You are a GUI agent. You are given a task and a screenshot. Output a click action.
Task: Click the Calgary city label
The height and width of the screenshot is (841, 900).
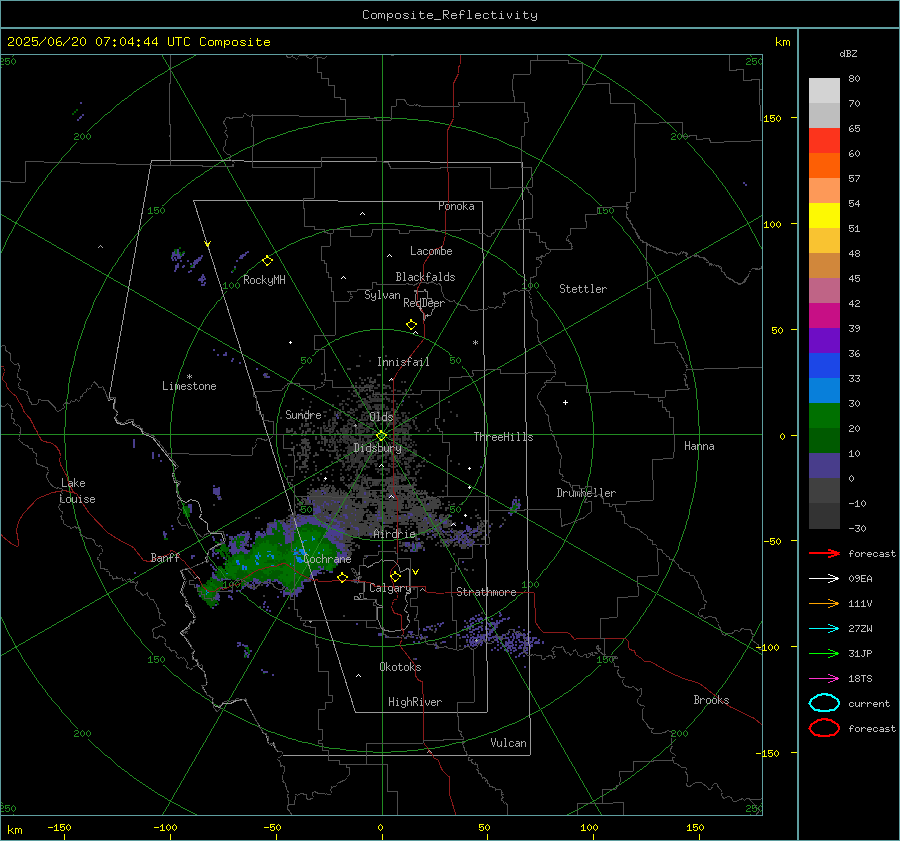pos(390,588)
